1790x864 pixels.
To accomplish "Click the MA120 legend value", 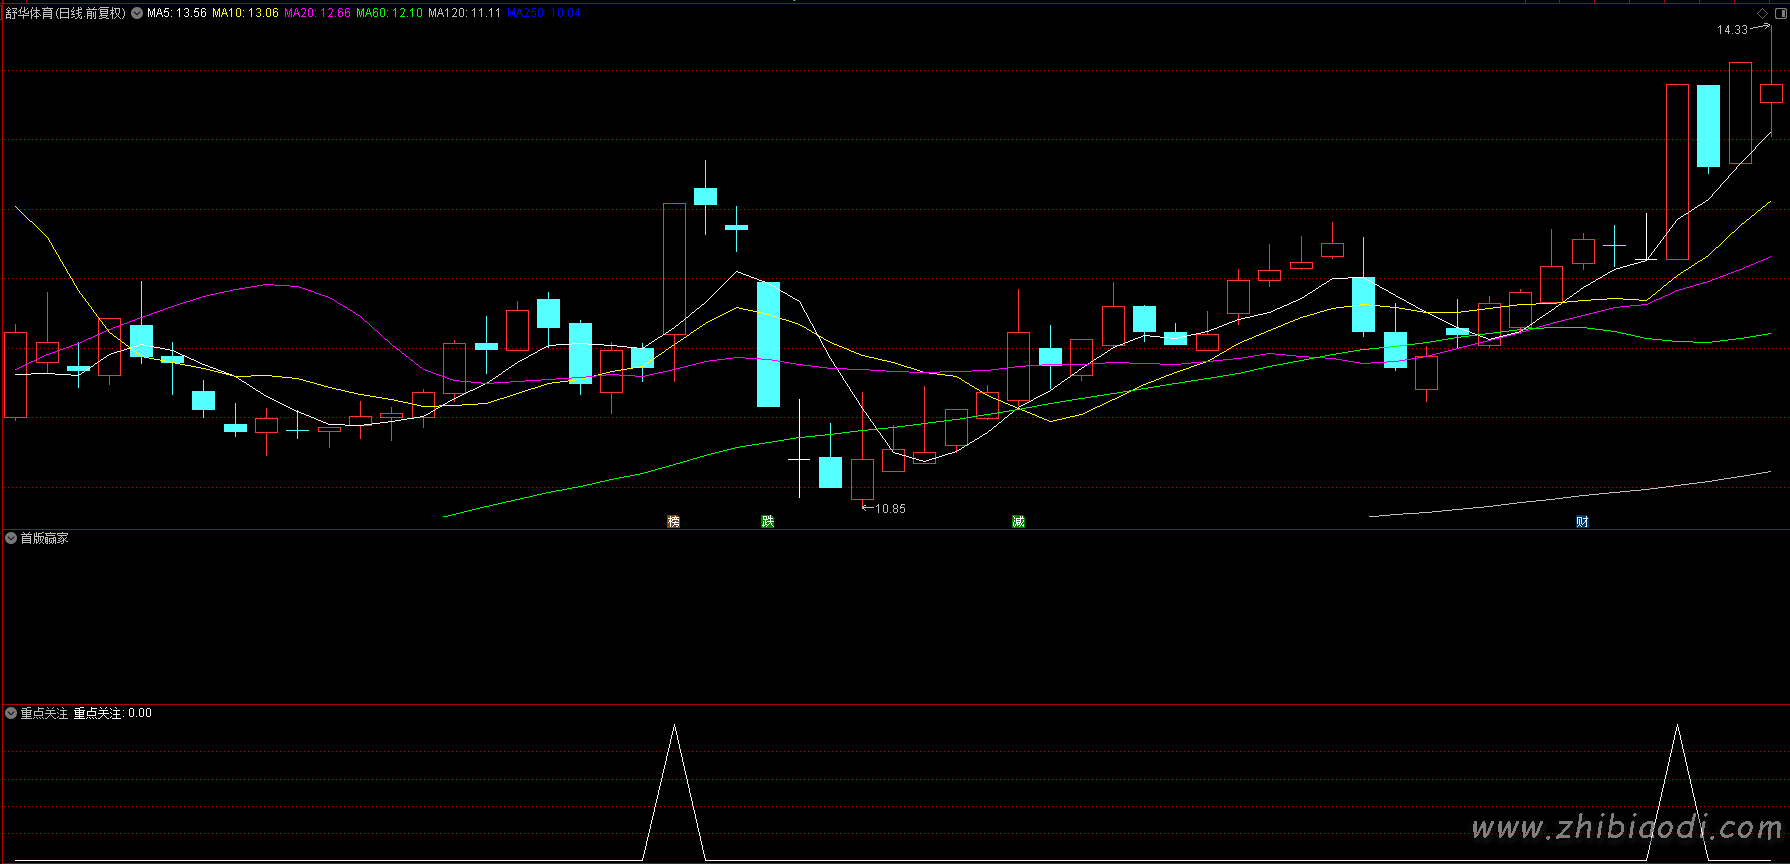I will 464,13.
